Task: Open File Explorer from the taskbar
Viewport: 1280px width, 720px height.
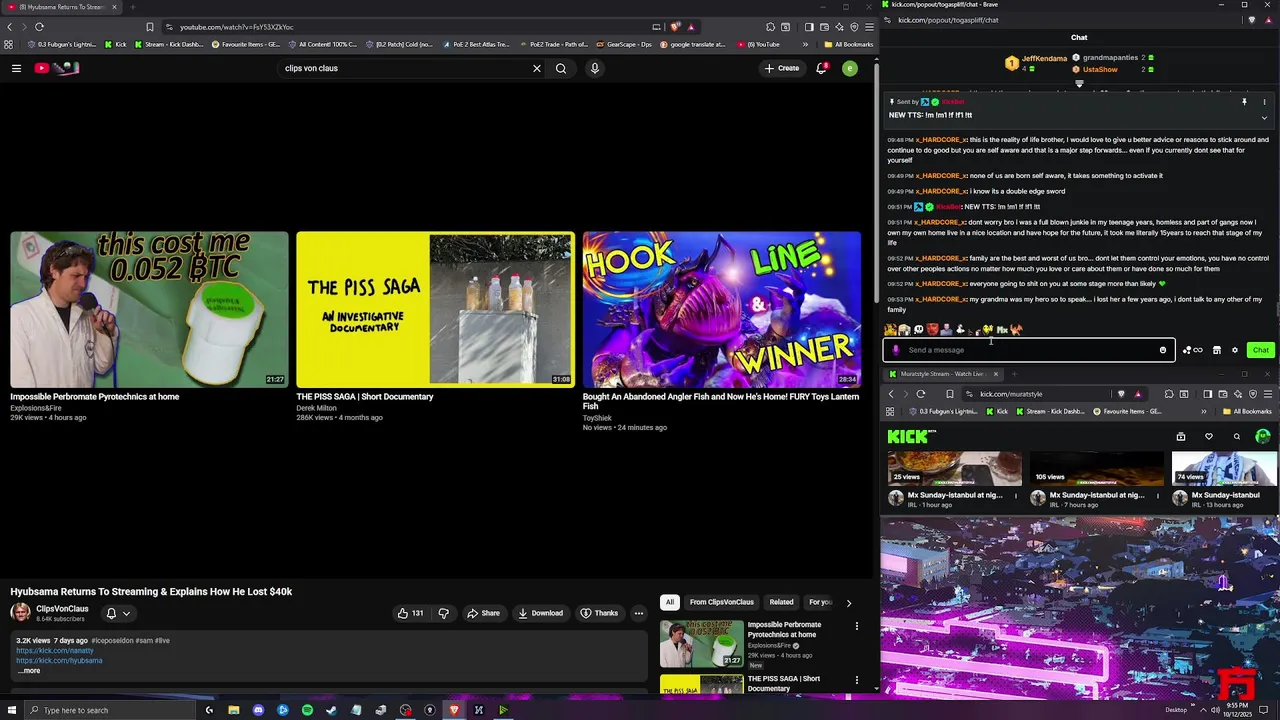Action: click(x=234, y=710)
